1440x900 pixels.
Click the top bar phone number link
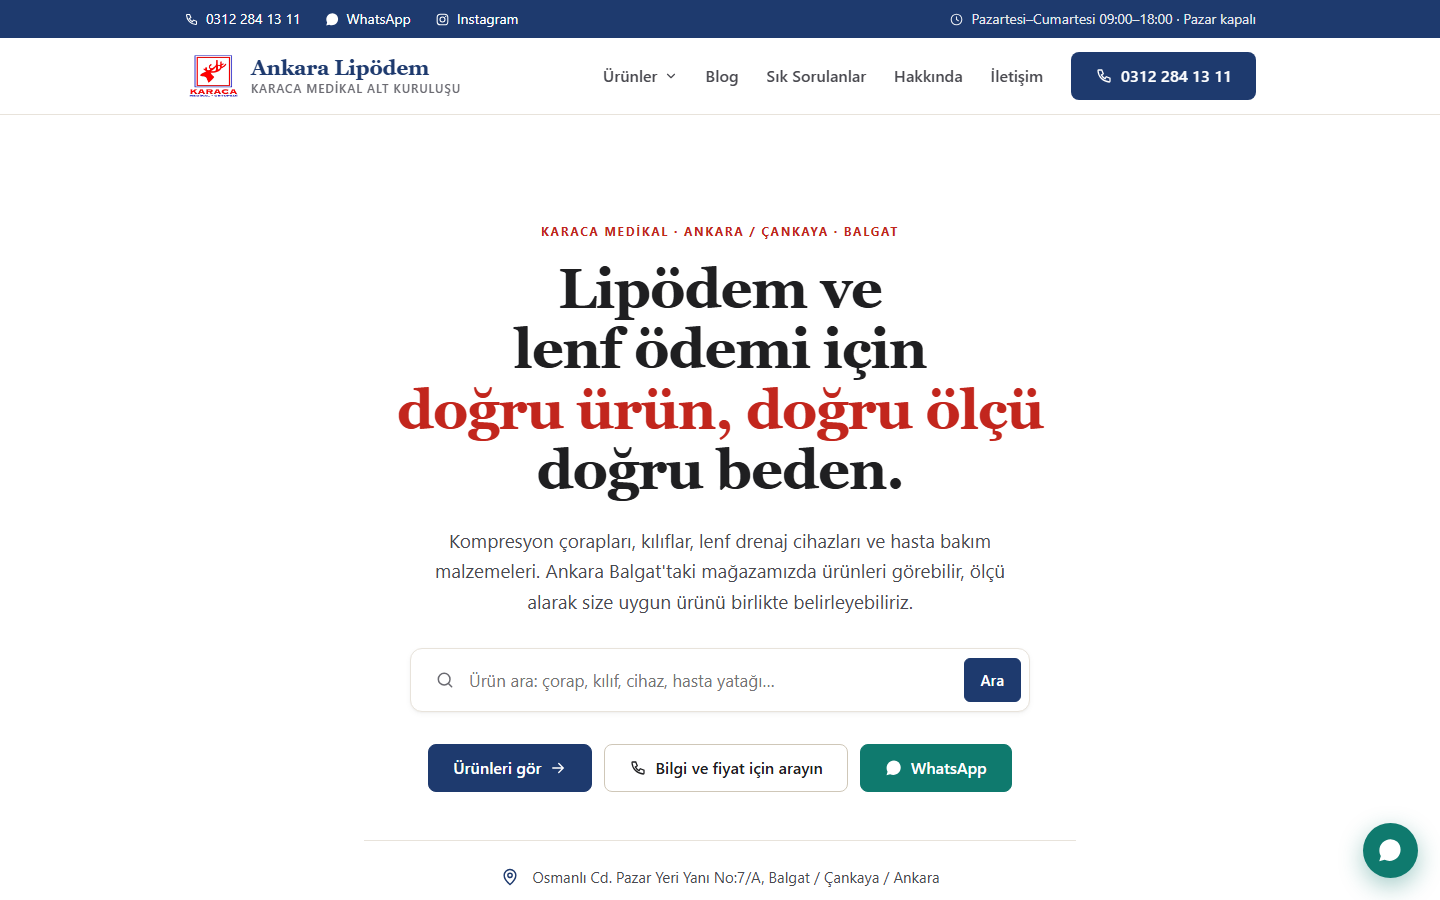point(243,19)
